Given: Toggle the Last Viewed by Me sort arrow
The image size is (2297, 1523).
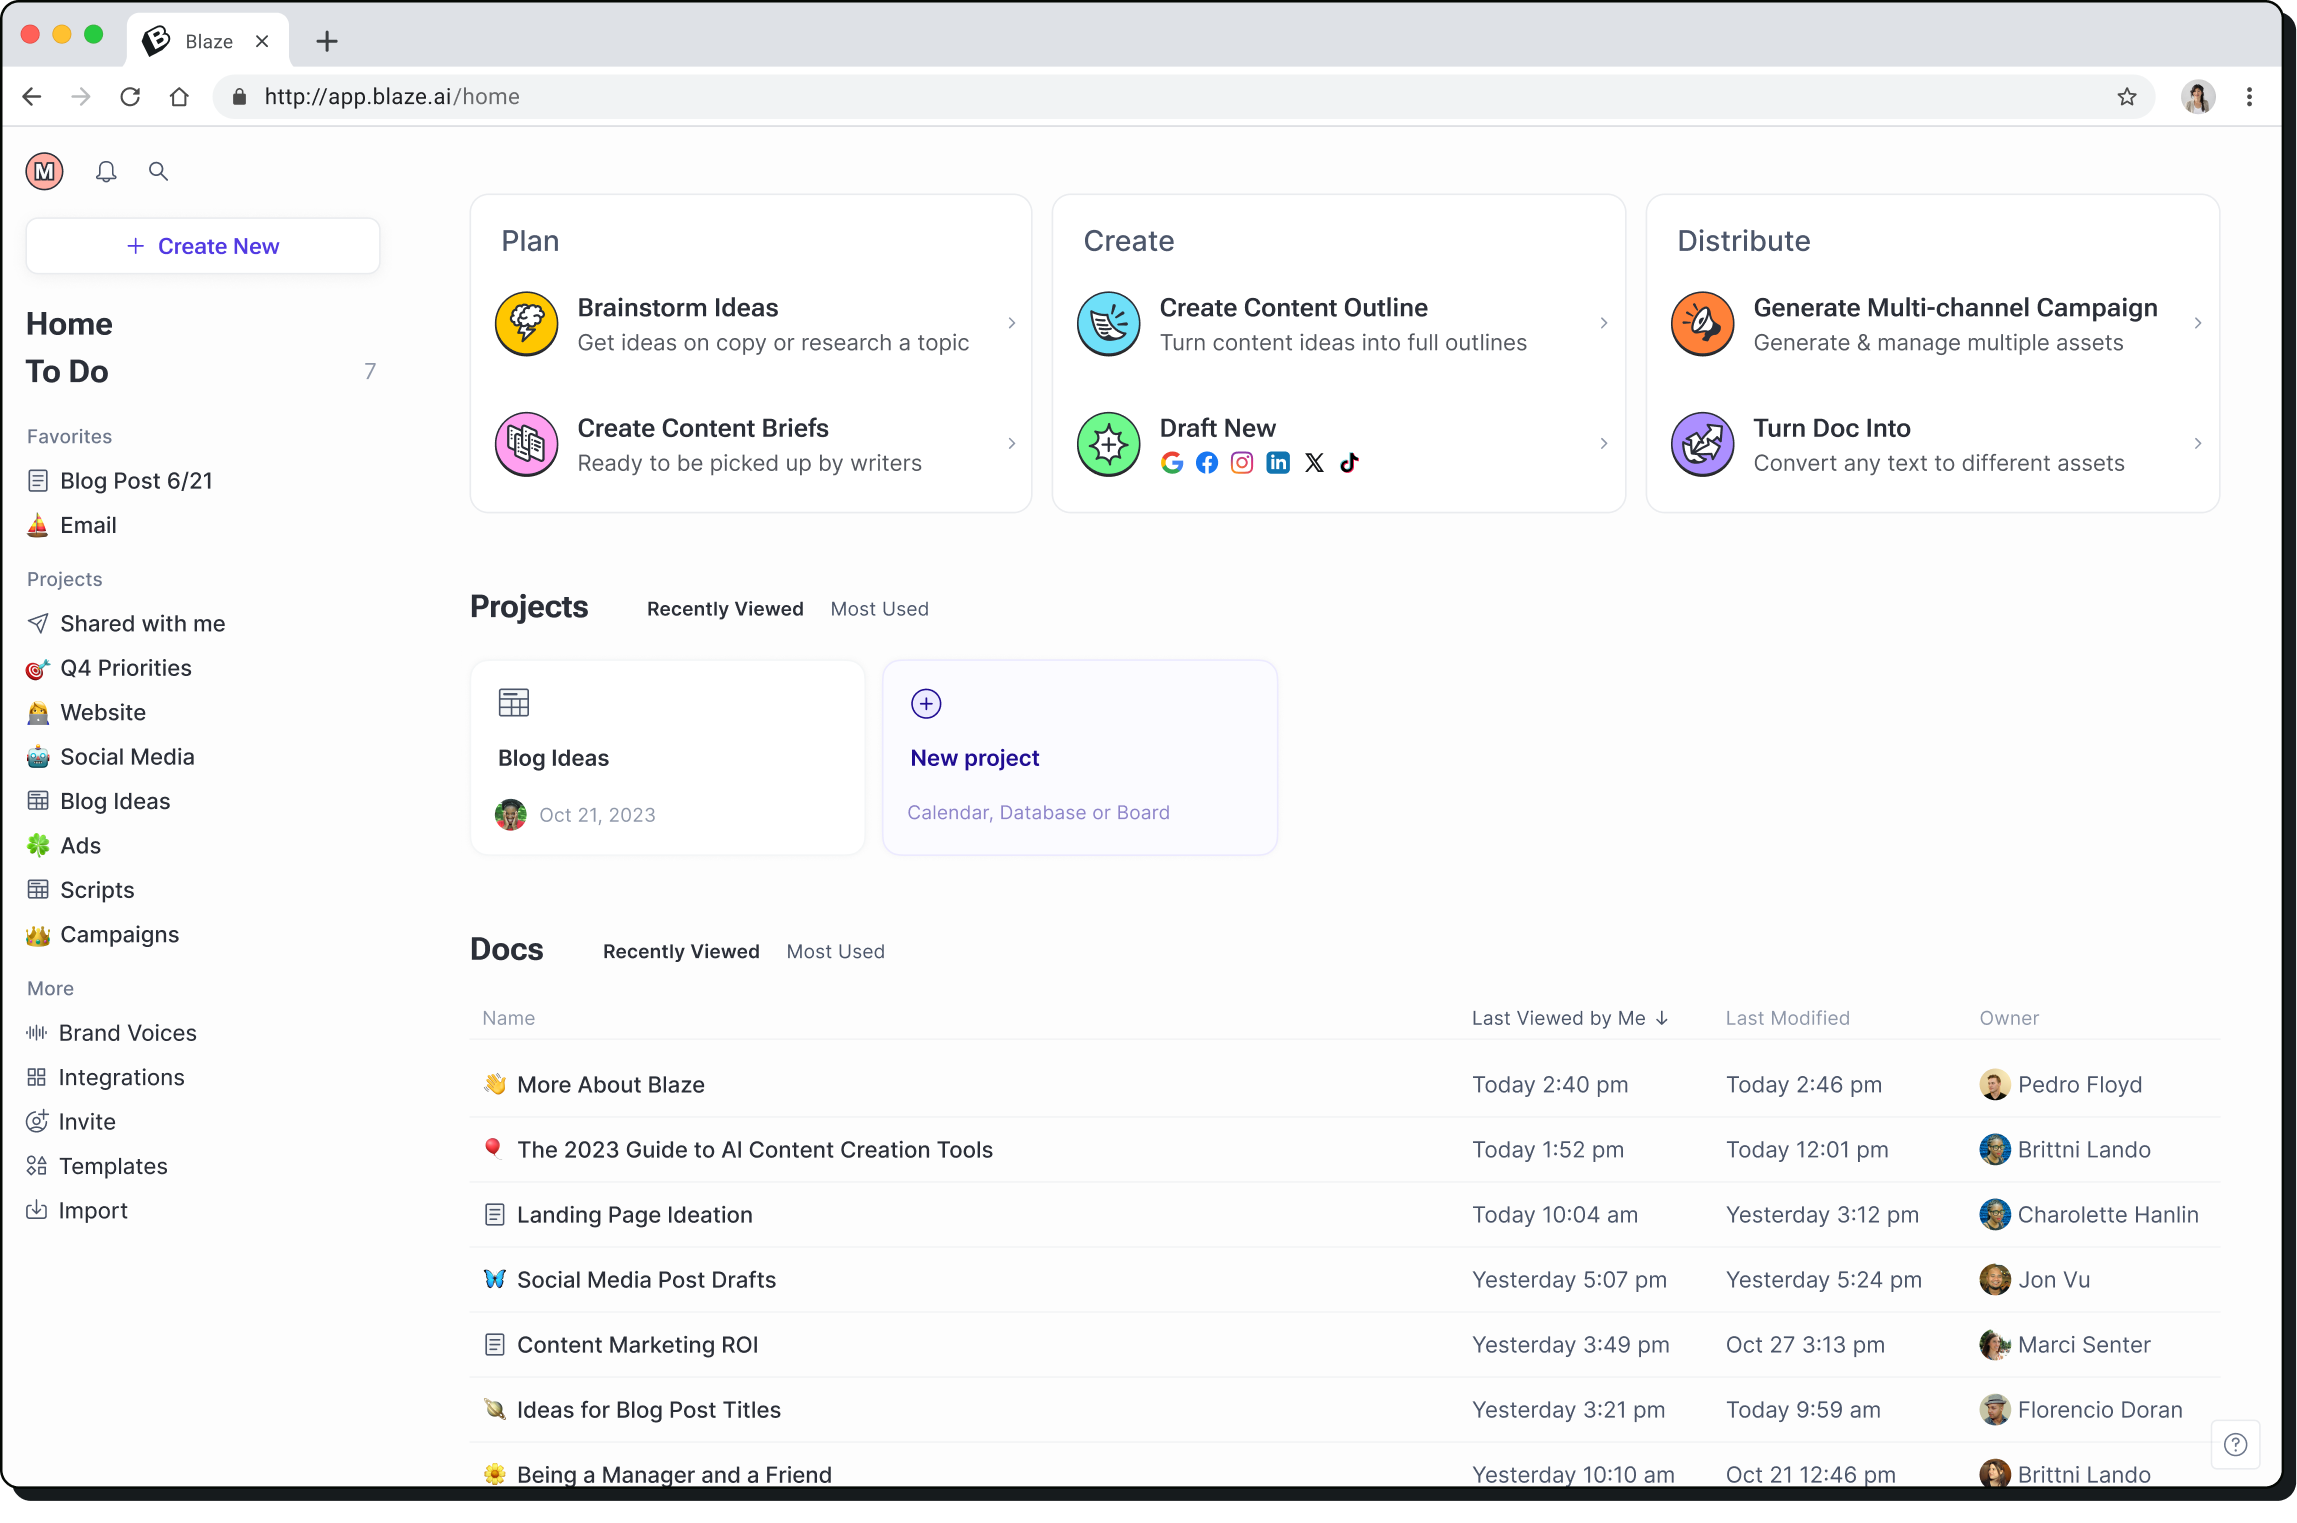Looking at the screenshot, I should tap(1661, 1018).
